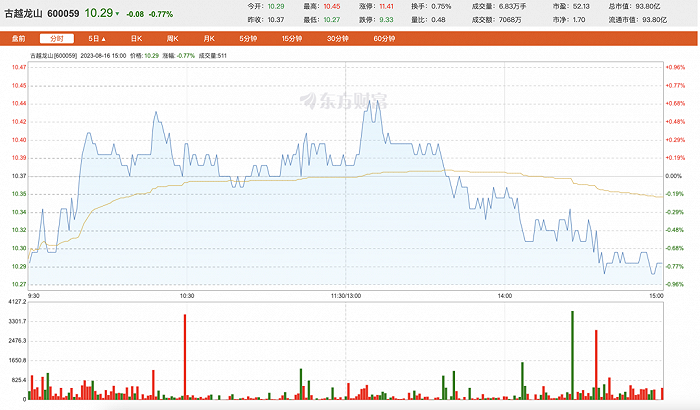
Task: Open the 周K weekly chart tab
Action: point(172,39)
